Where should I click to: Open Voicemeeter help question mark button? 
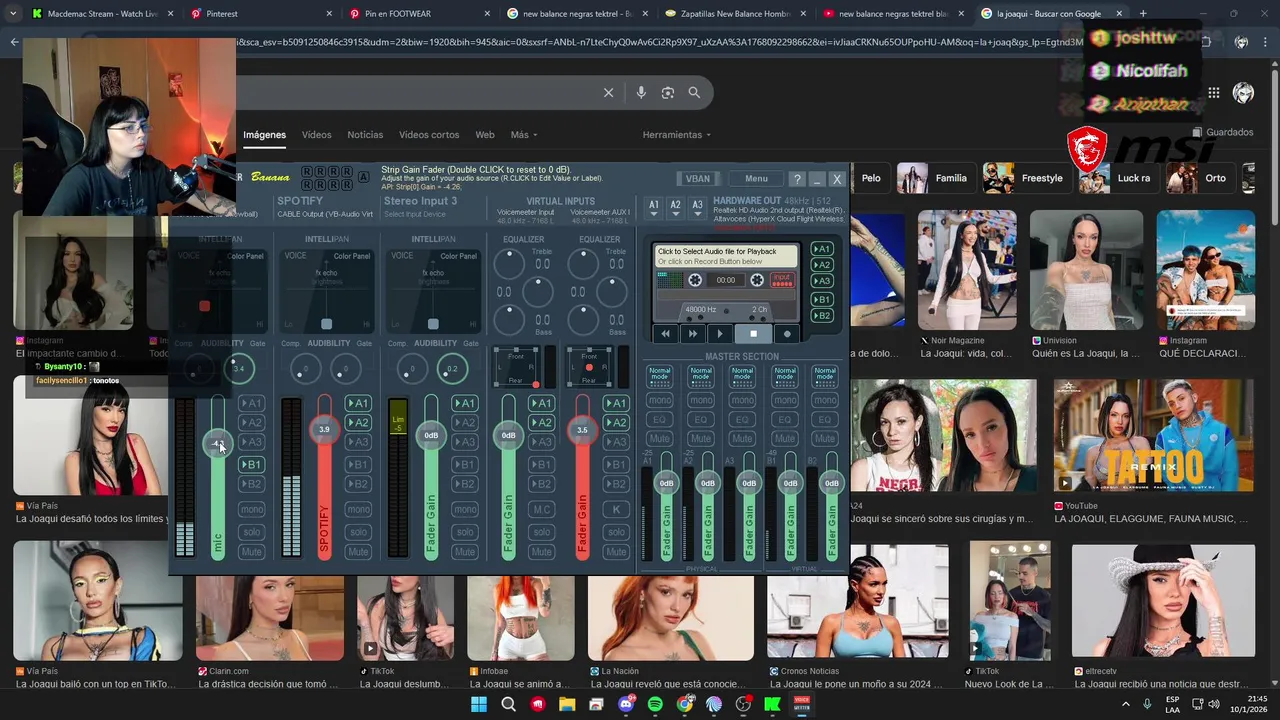click(797, 179)
